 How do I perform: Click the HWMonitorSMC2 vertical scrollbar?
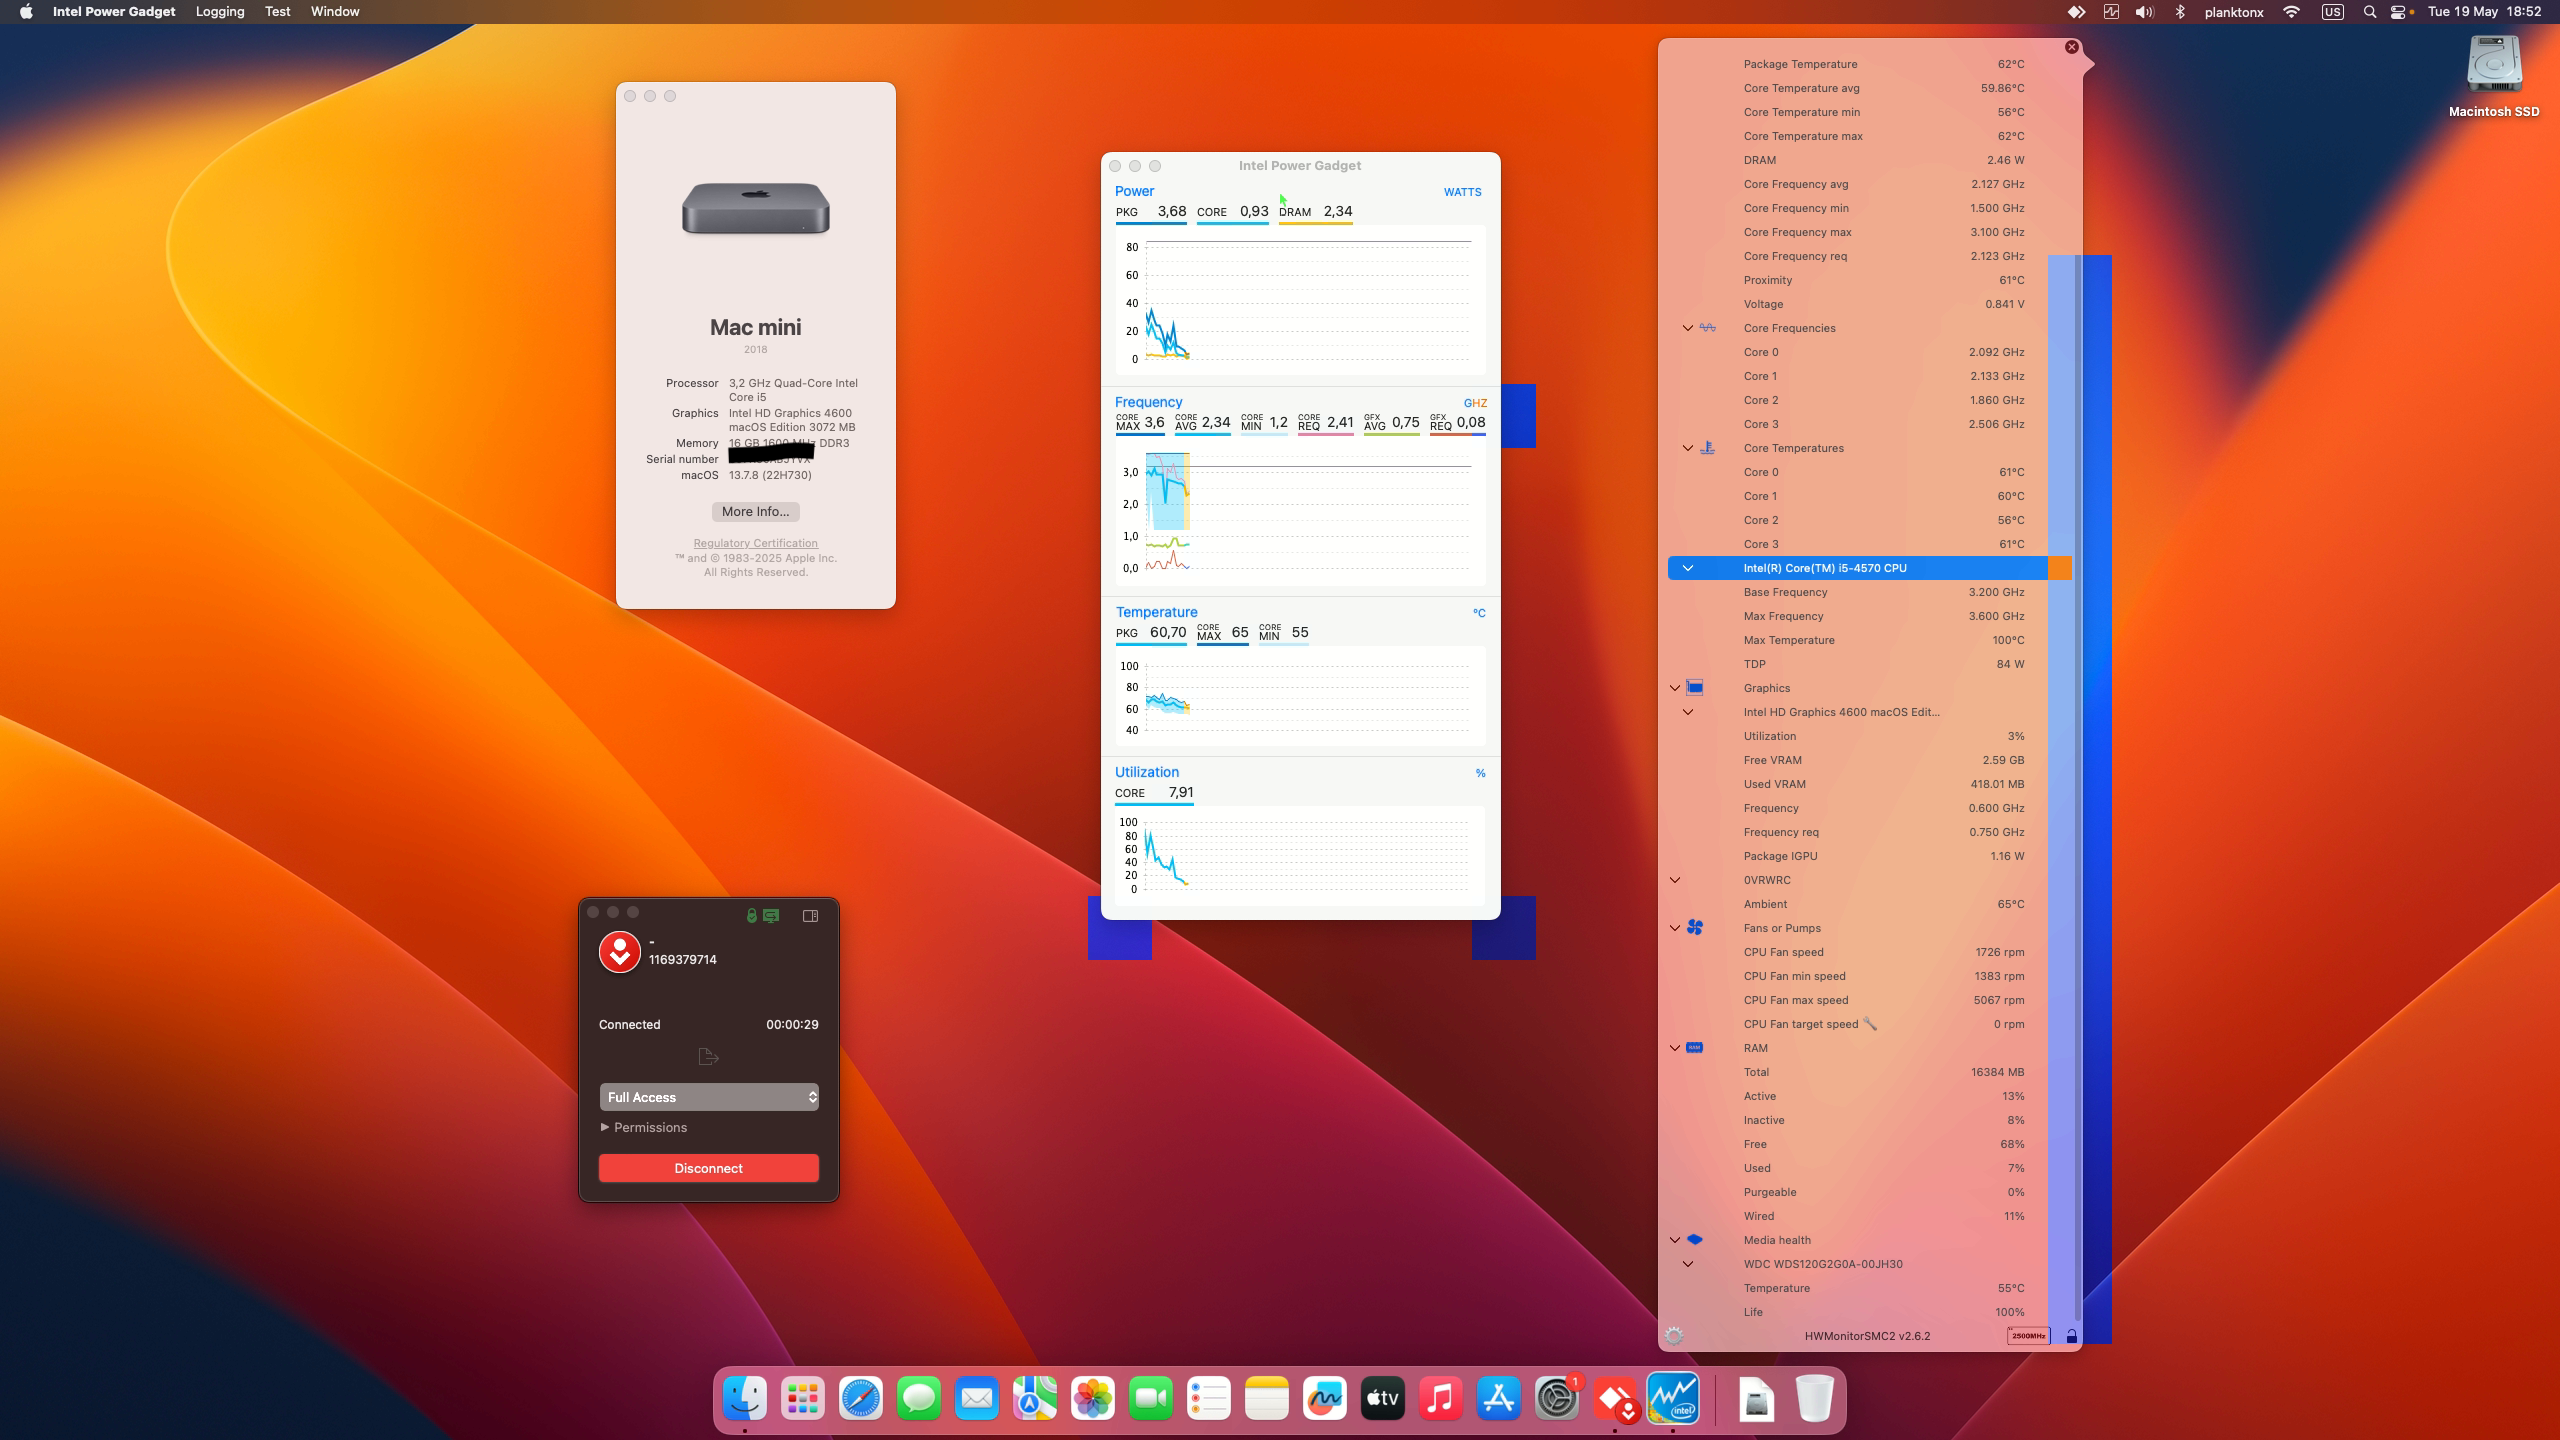pos(2077,788)
